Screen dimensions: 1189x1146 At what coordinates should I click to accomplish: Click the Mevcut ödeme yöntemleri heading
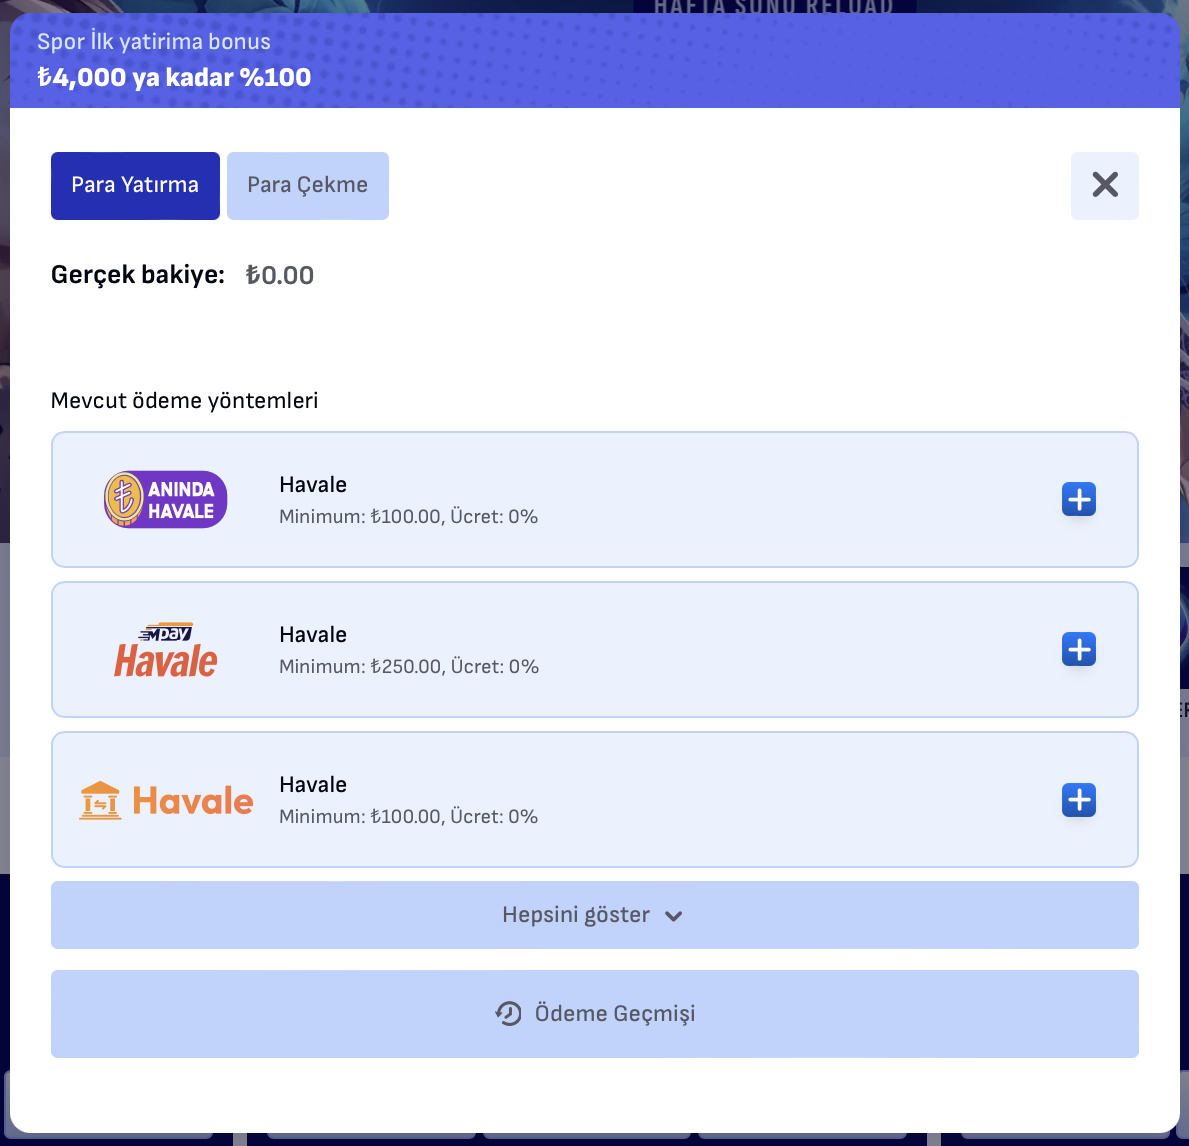click(184, 400)
